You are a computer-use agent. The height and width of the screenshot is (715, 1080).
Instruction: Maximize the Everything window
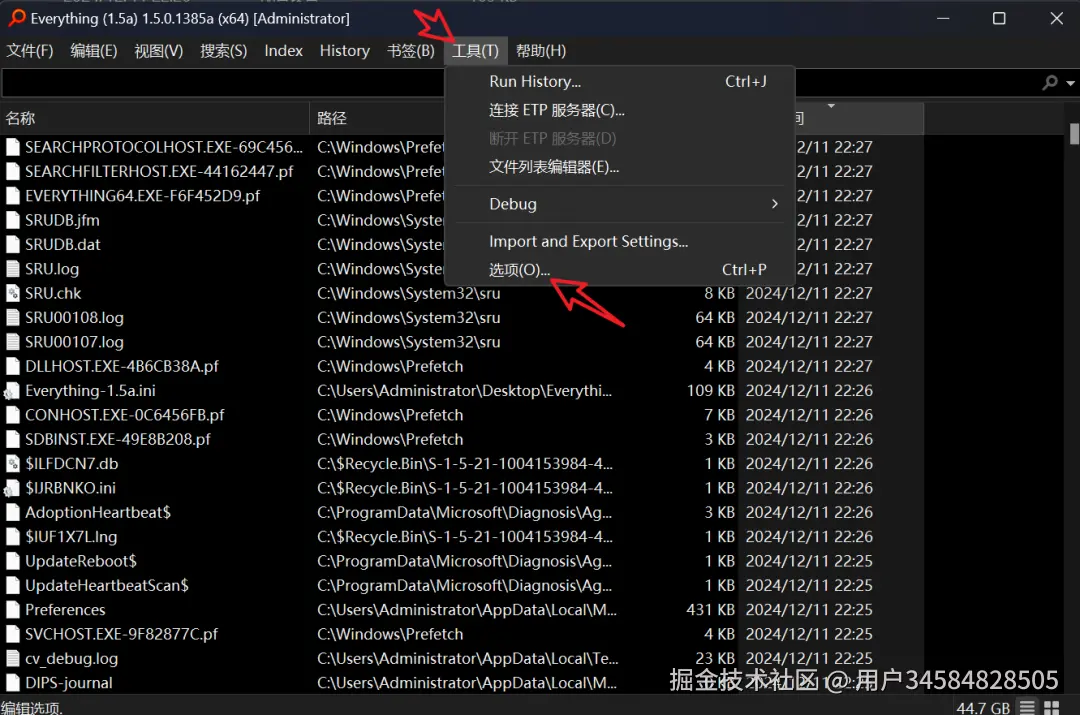999,19
